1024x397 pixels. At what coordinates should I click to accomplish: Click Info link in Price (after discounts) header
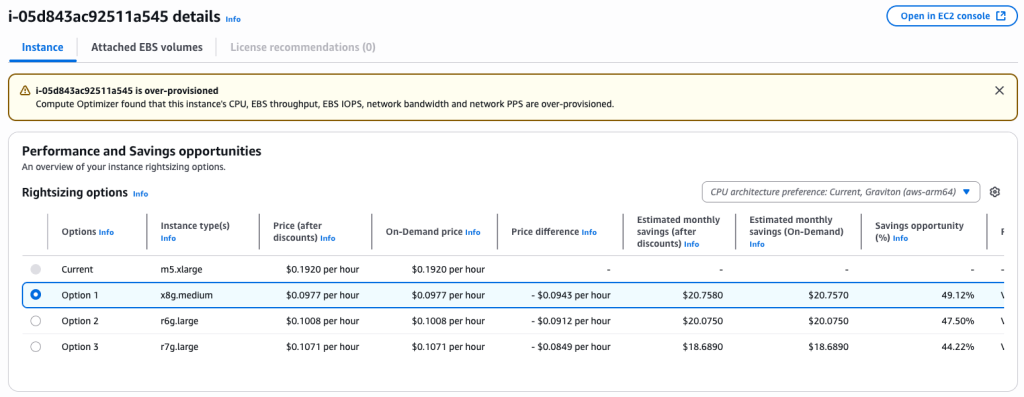[x=328, y=238]
